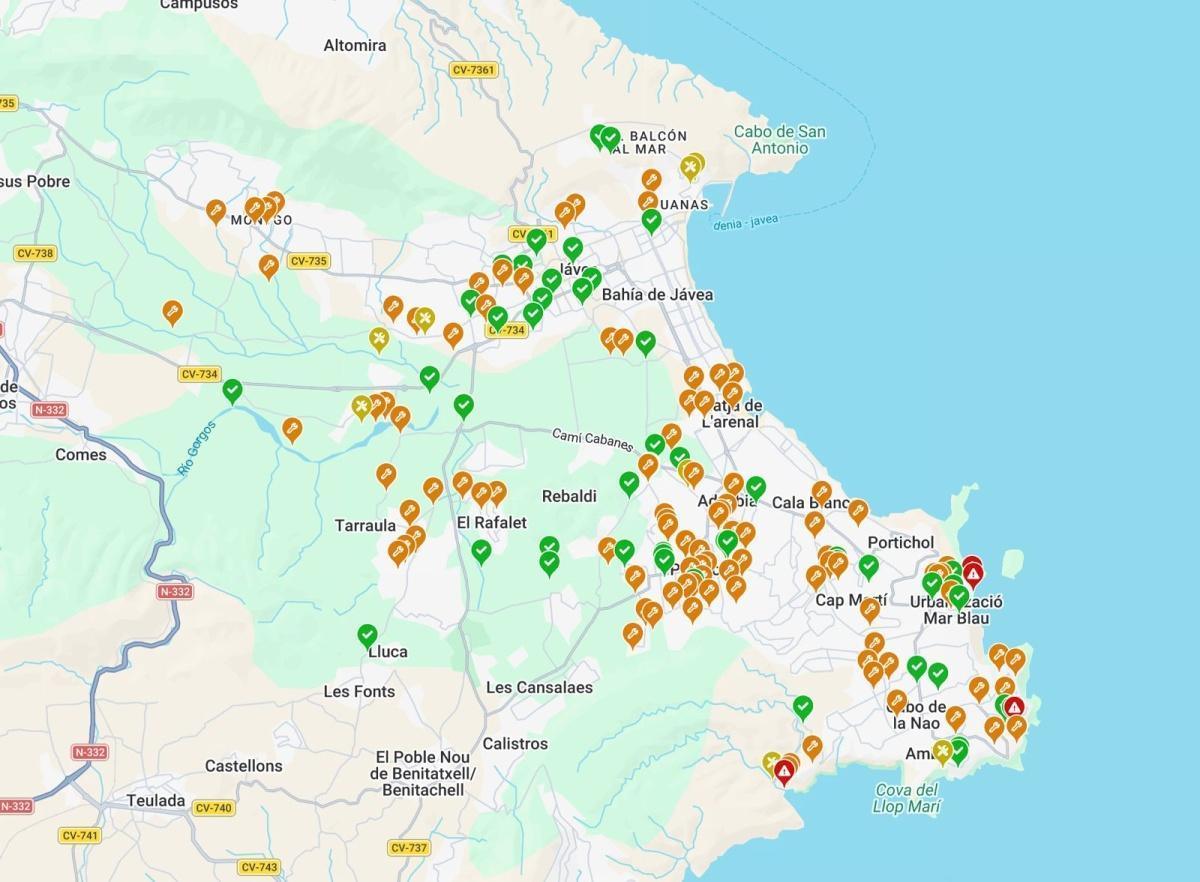Screen dimensions: 1200x882
Task: Open the isolated green check marker southwest of Cabo de la Nao
Action: pyautogui.click(x=803, y=708)
